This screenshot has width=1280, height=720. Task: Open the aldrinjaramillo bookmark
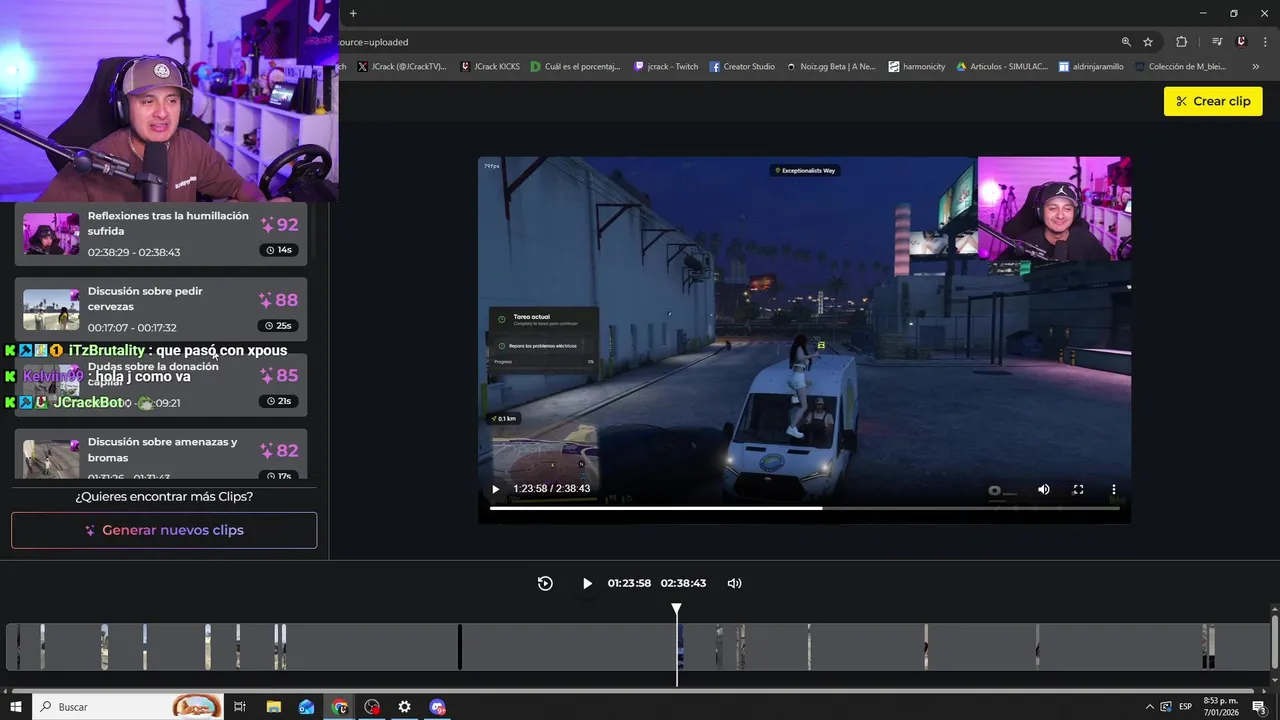1091,67
